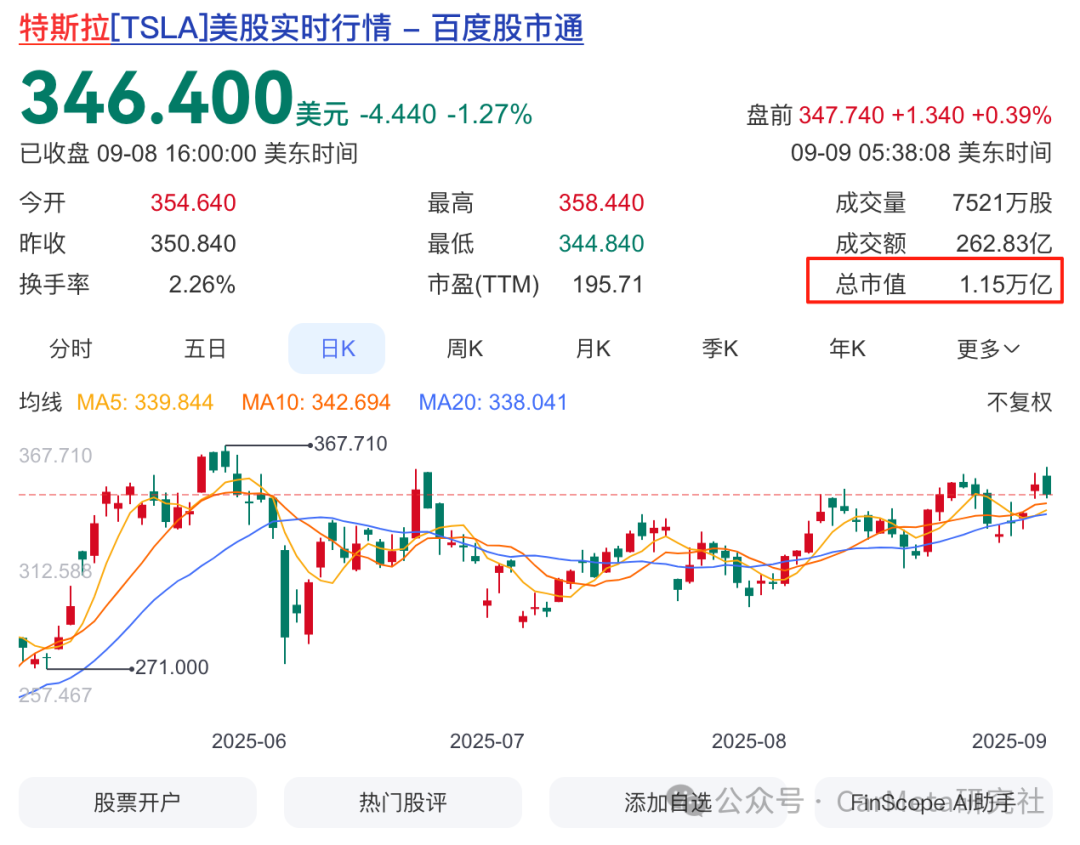Open the FinScope AI助手 button
The image size is (1080, 845).
pyautogui.click(x=933, y=802)
